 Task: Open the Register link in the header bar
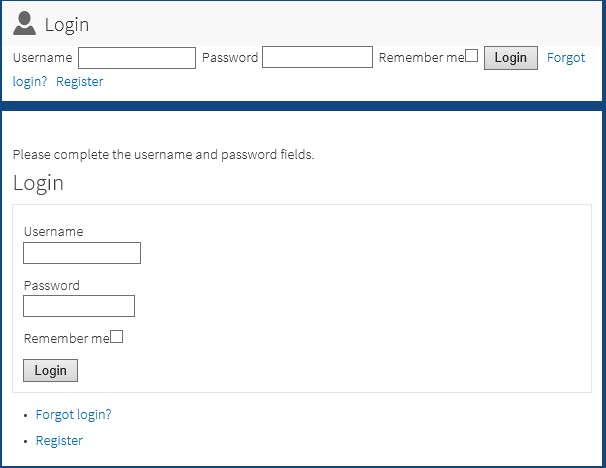pyautogui.click(x=80, y=82)
